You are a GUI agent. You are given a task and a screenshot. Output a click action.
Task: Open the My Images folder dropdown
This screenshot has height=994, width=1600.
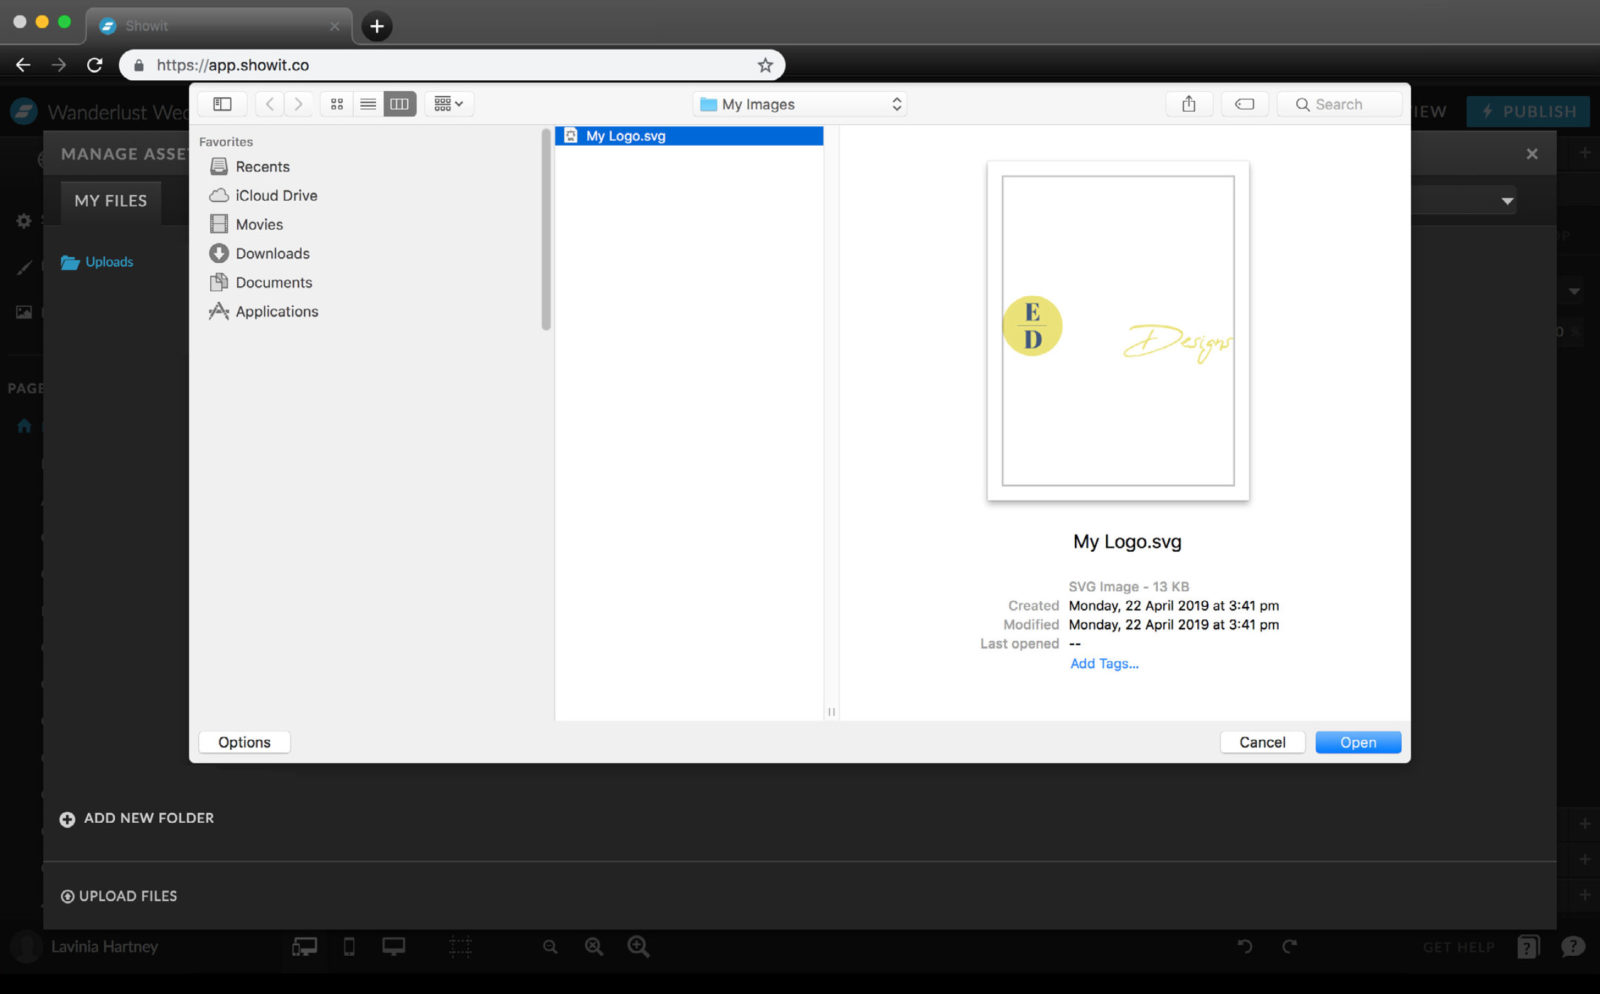[799, 103]
